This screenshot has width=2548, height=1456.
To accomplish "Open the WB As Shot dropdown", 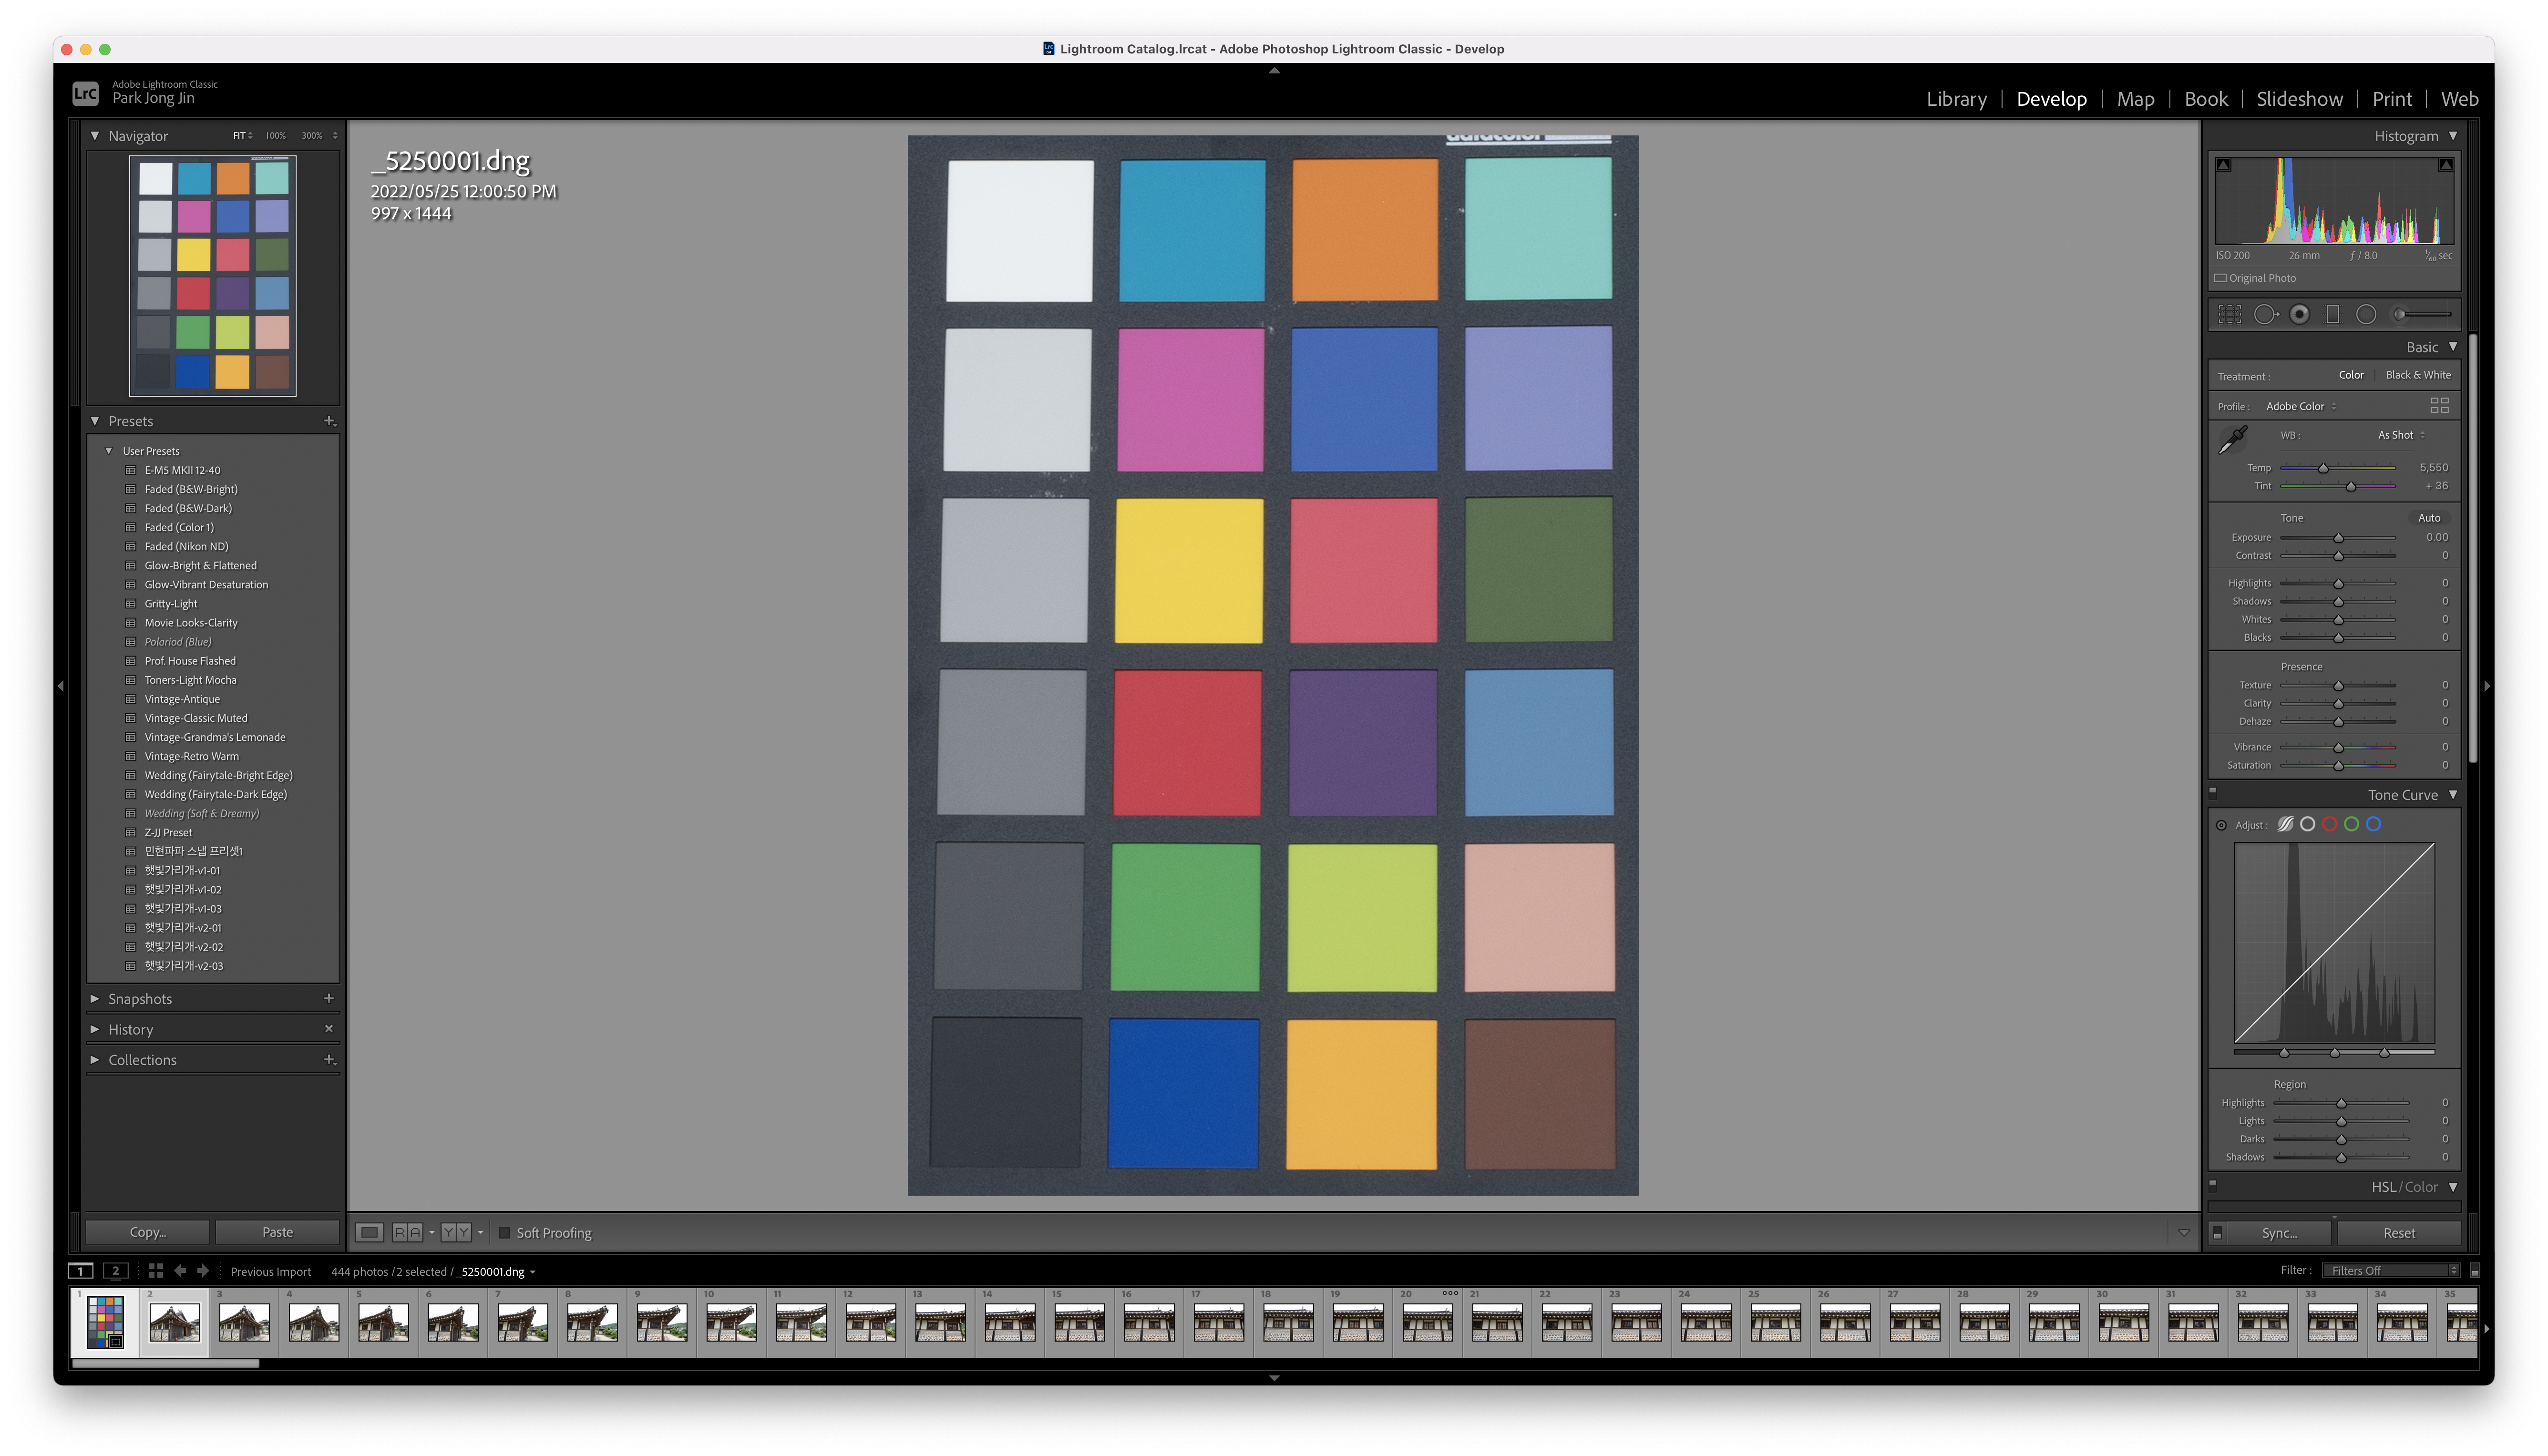I will click(x=2401, y=435).
